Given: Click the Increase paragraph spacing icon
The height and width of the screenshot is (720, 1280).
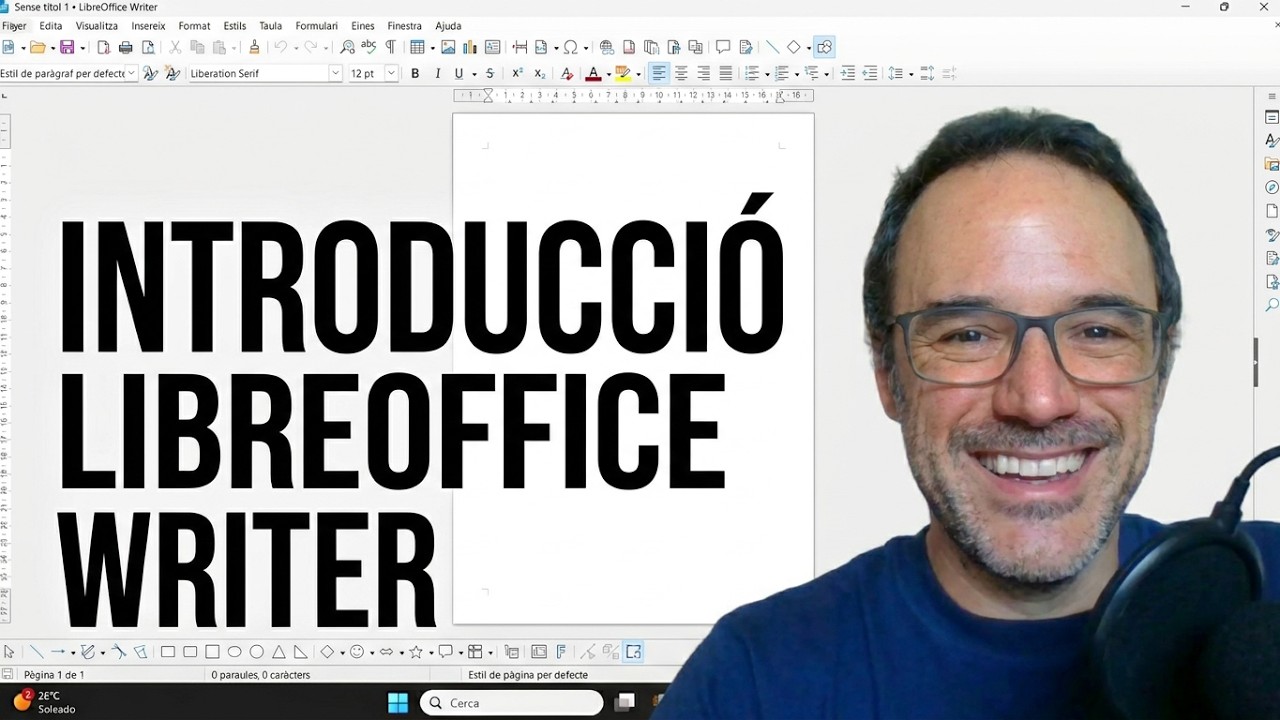Looking at the screenshot, I should [x=927, y=73].
